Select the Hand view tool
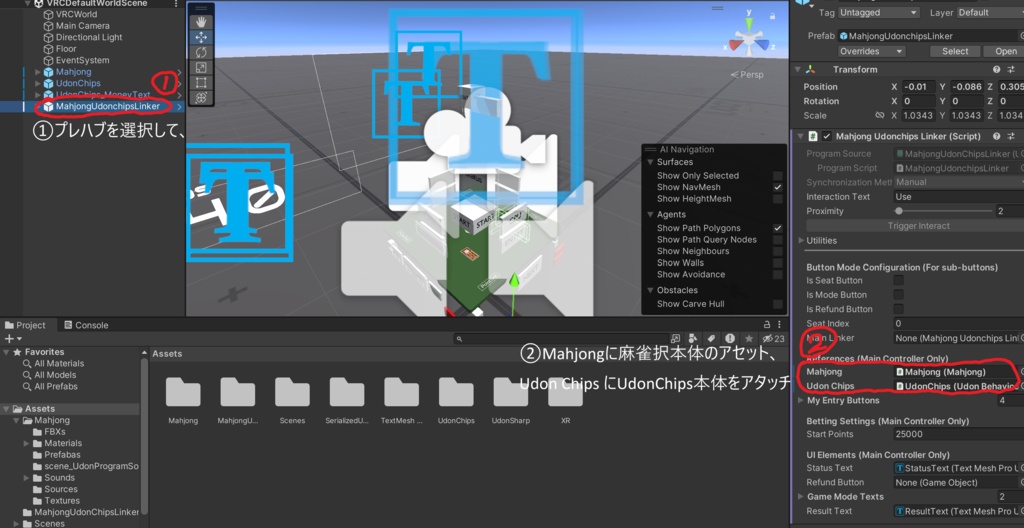This screenshot has height=528, width=1024. tap(201, 22)
